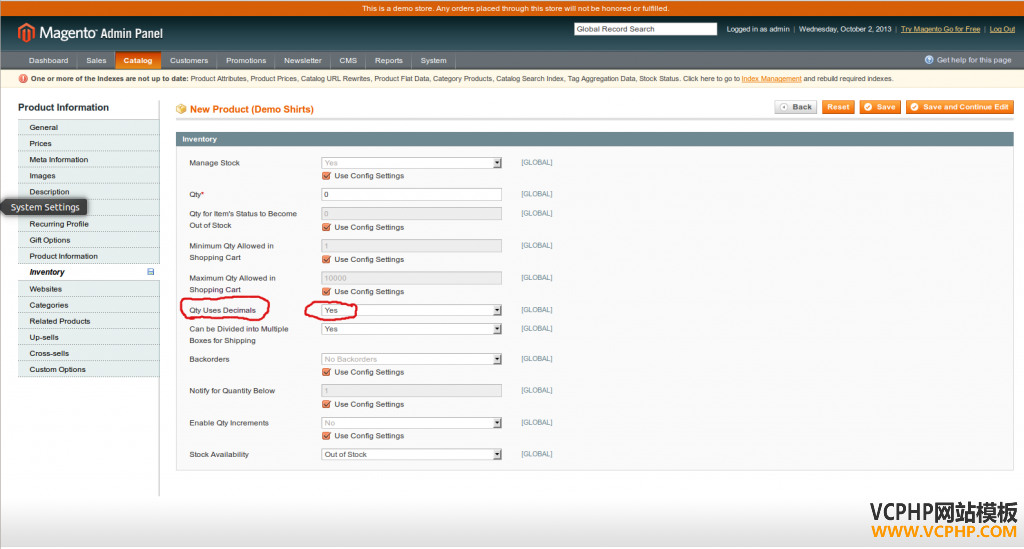The height and width of the screenshot is (549, 1024).
Task: Click Save and Continue Edit button
Action: click(959, 107)
